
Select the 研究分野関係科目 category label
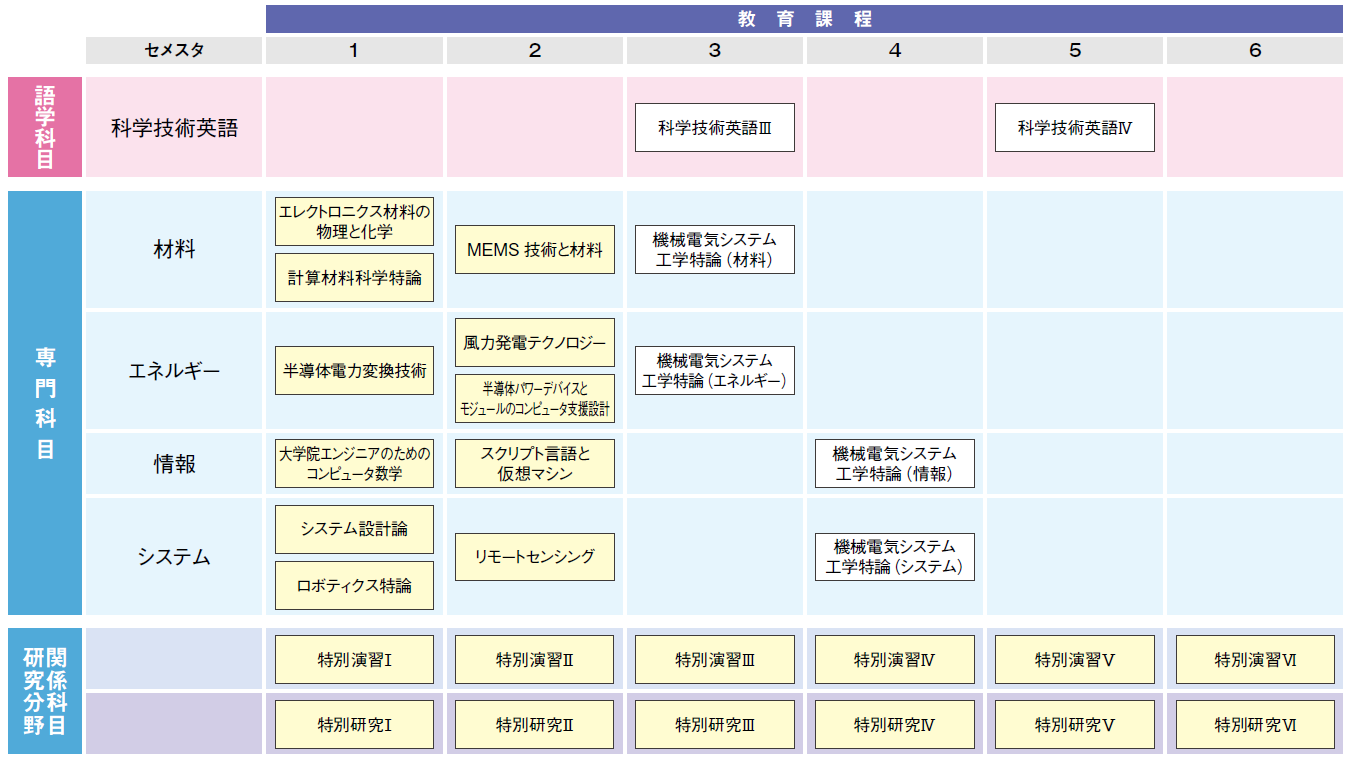pyautogui.click(x=45, y=691)
